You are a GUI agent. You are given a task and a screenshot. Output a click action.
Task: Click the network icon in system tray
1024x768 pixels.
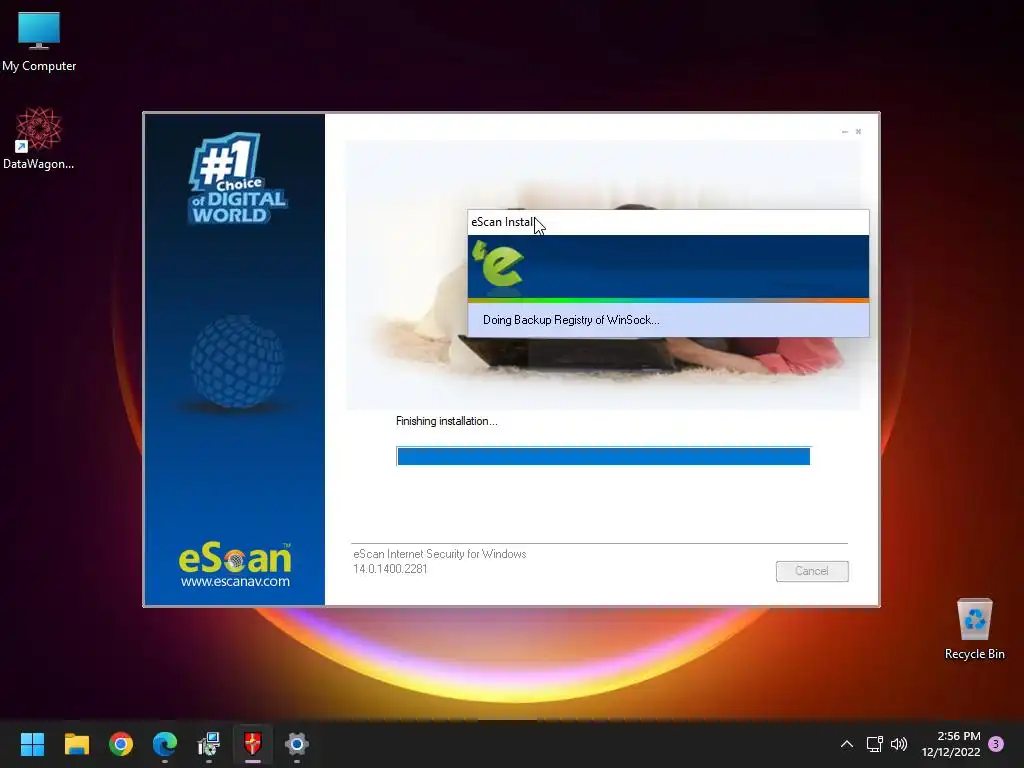coord(874,744)
